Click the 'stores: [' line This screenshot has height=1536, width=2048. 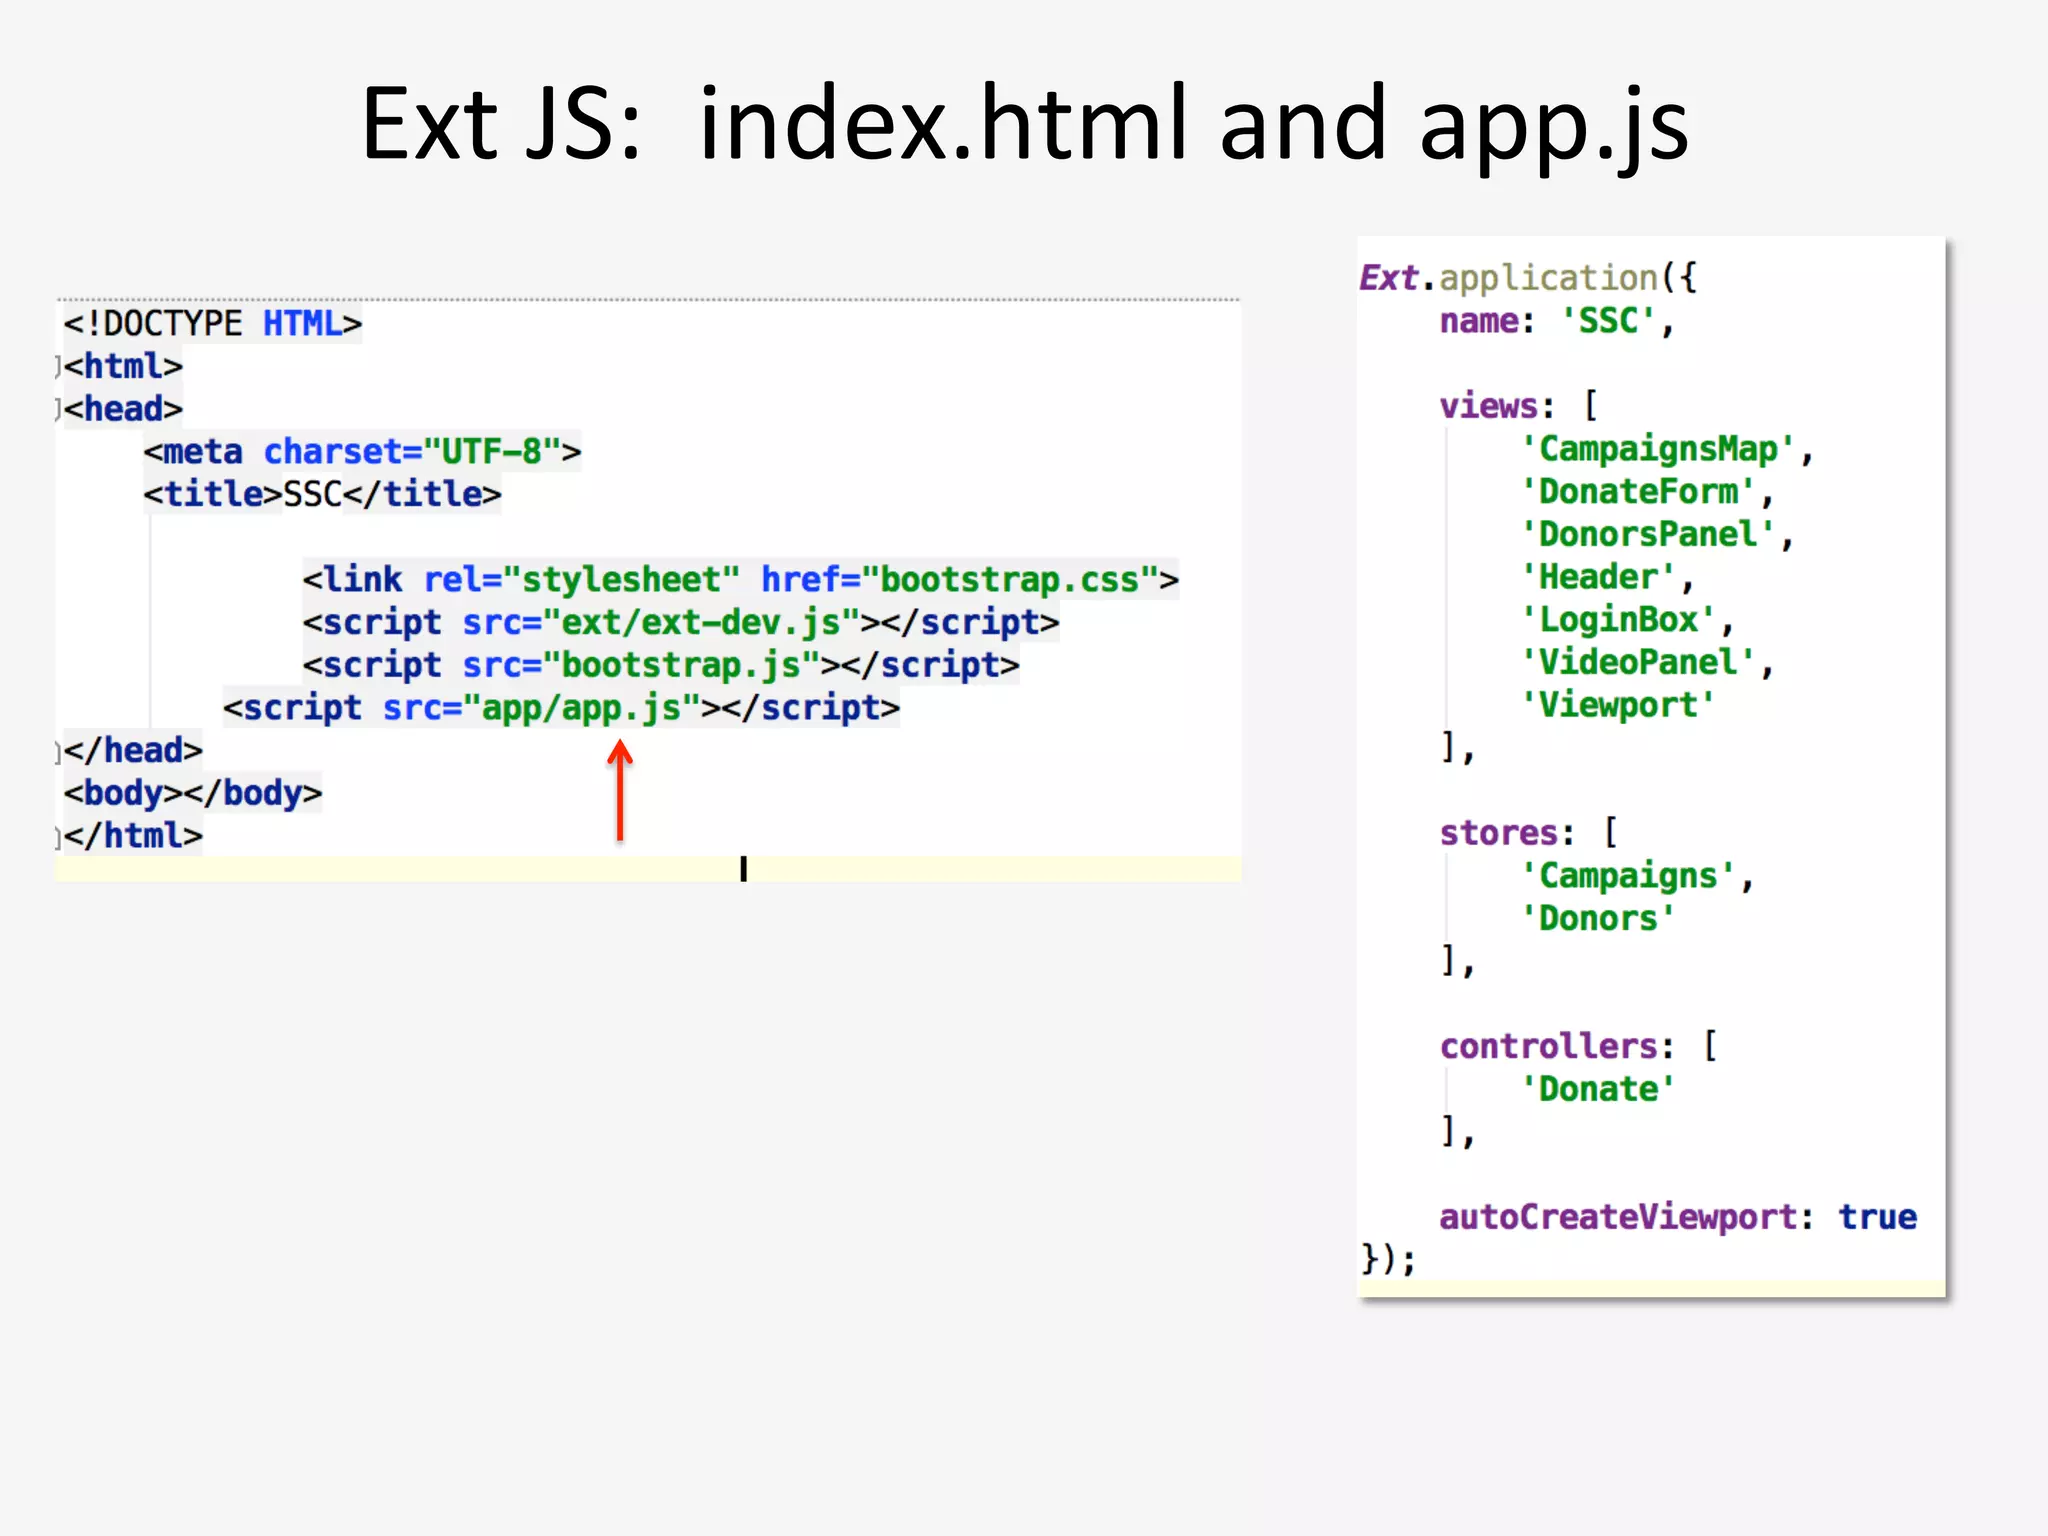coord(1528,833)
